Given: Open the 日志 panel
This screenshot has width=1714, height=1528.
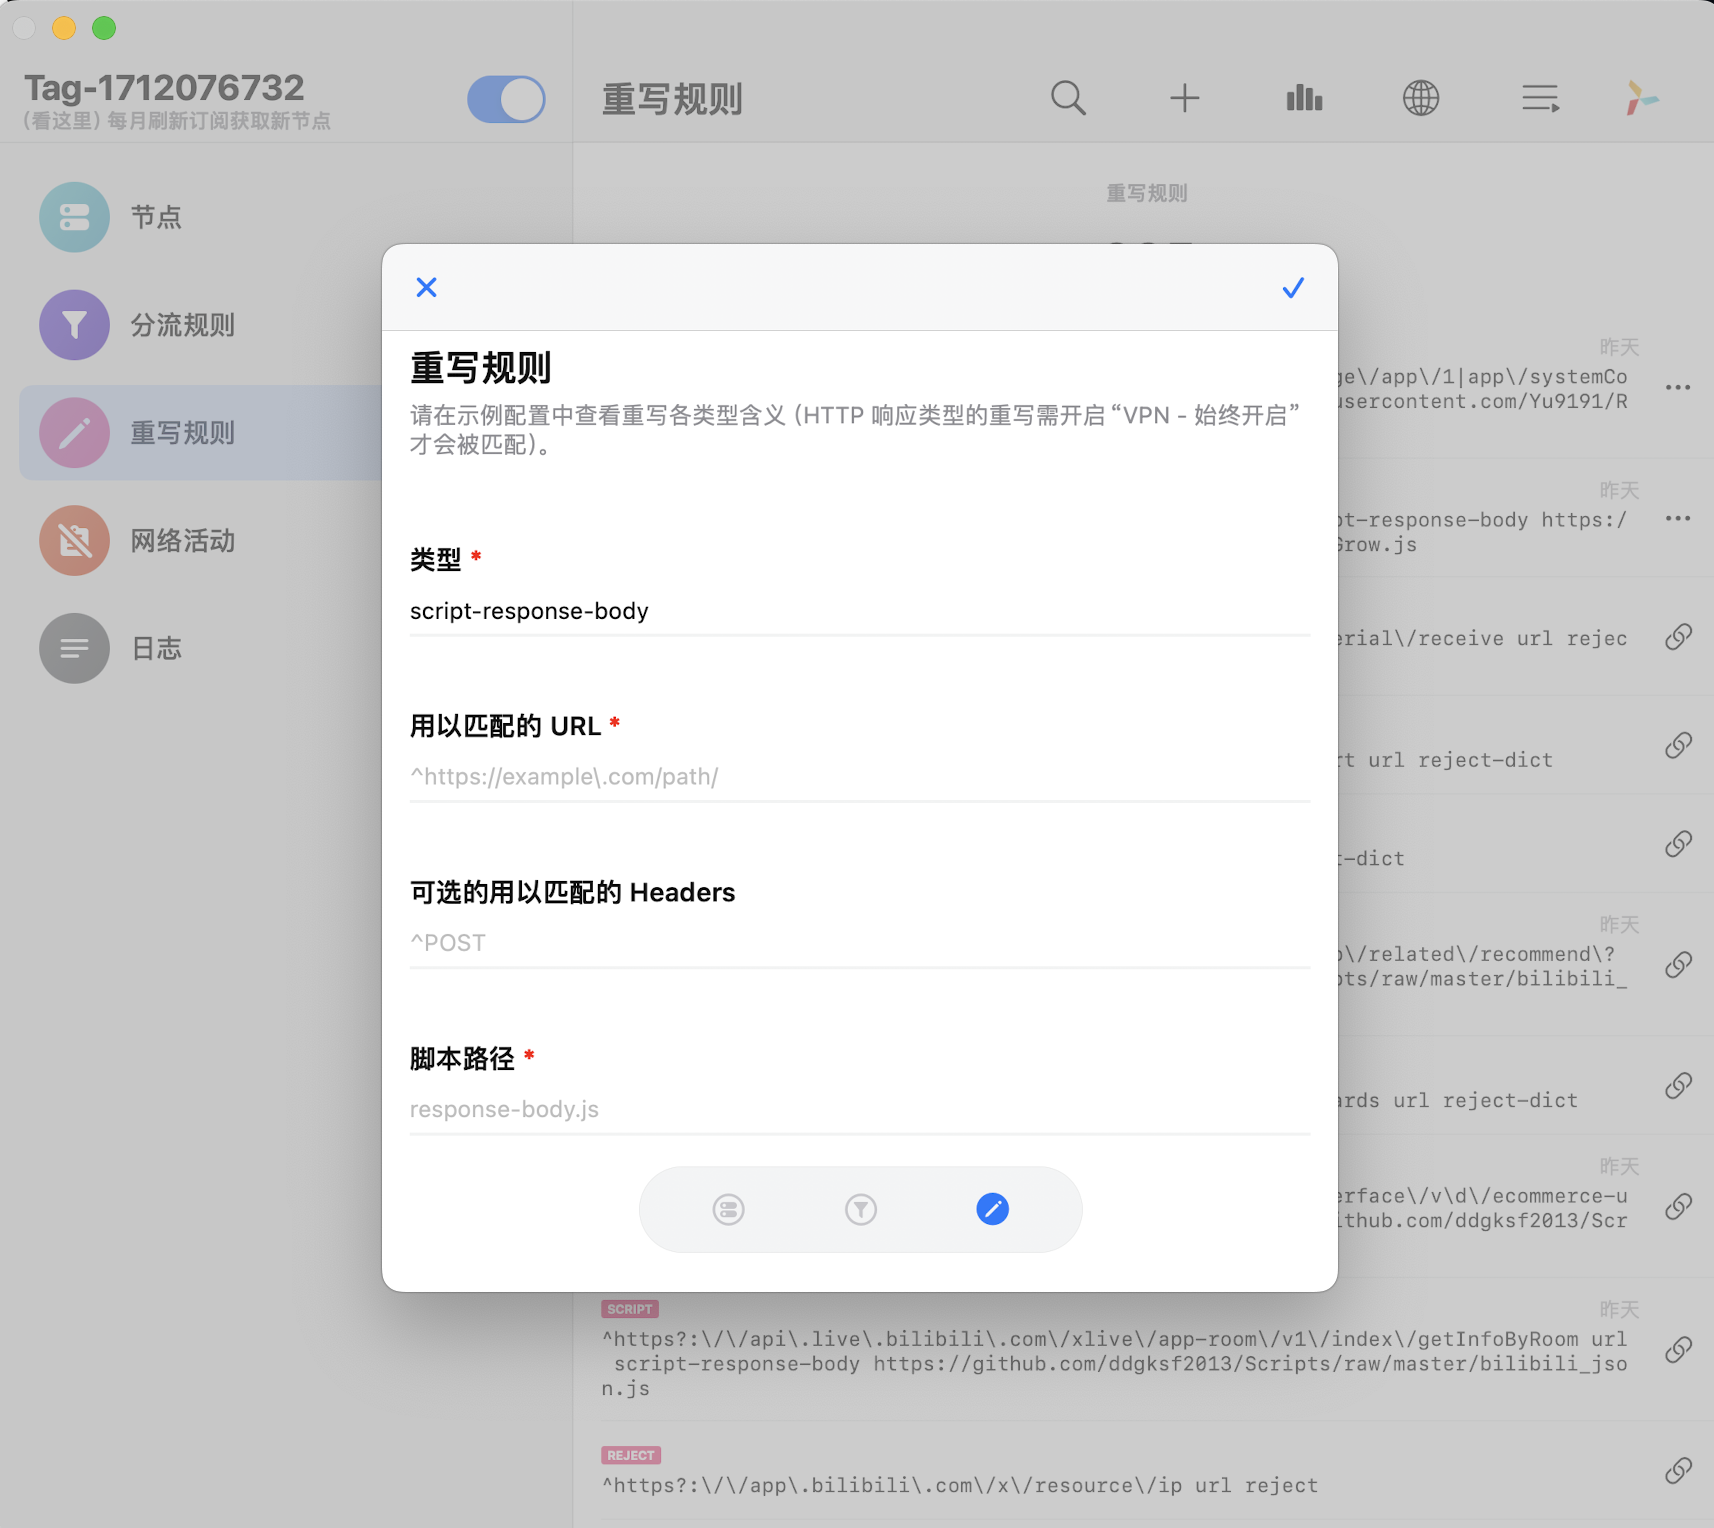Looking at the screenshot, I should click(74, 648).
